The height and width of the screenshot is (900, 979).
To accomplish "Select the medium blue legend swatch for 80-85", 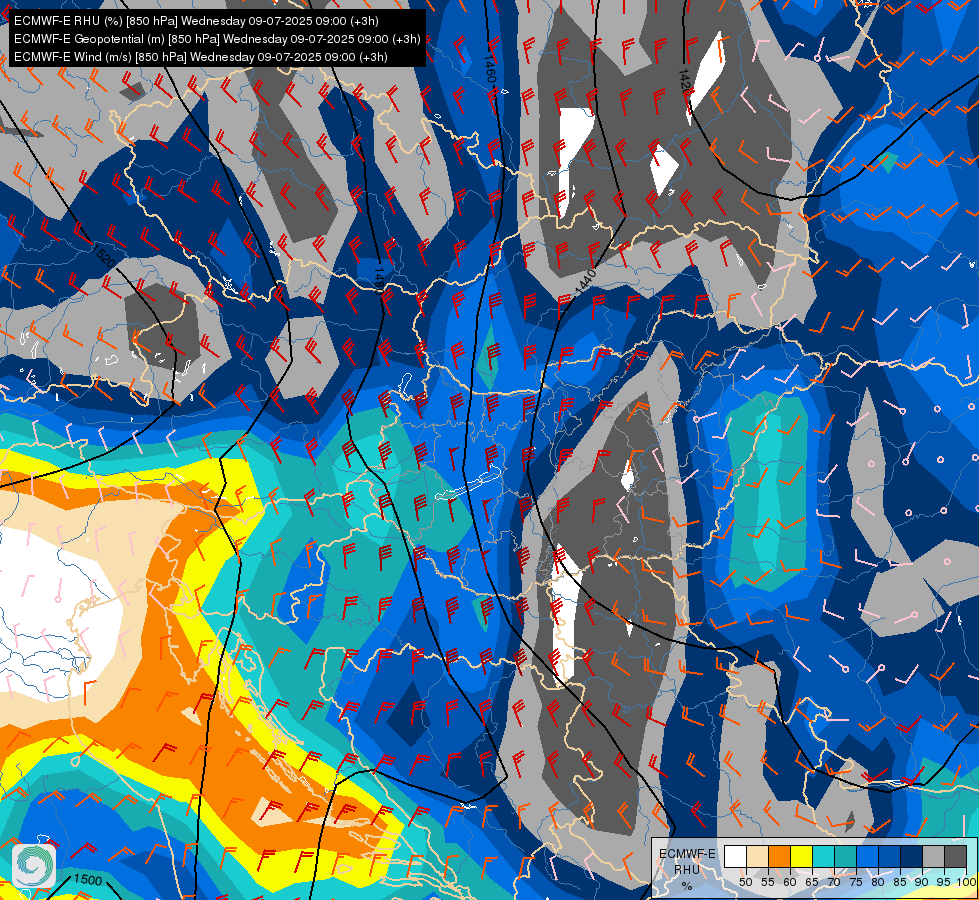I will (890, 856).
